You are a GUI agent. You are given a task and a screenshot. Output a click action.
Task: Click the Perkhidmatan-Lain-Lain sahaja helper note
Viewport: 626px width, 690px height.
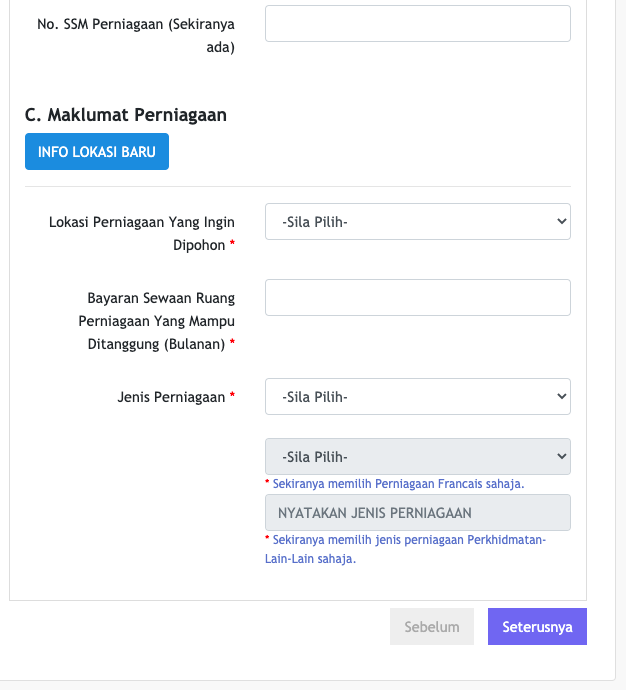click(408, 549)
